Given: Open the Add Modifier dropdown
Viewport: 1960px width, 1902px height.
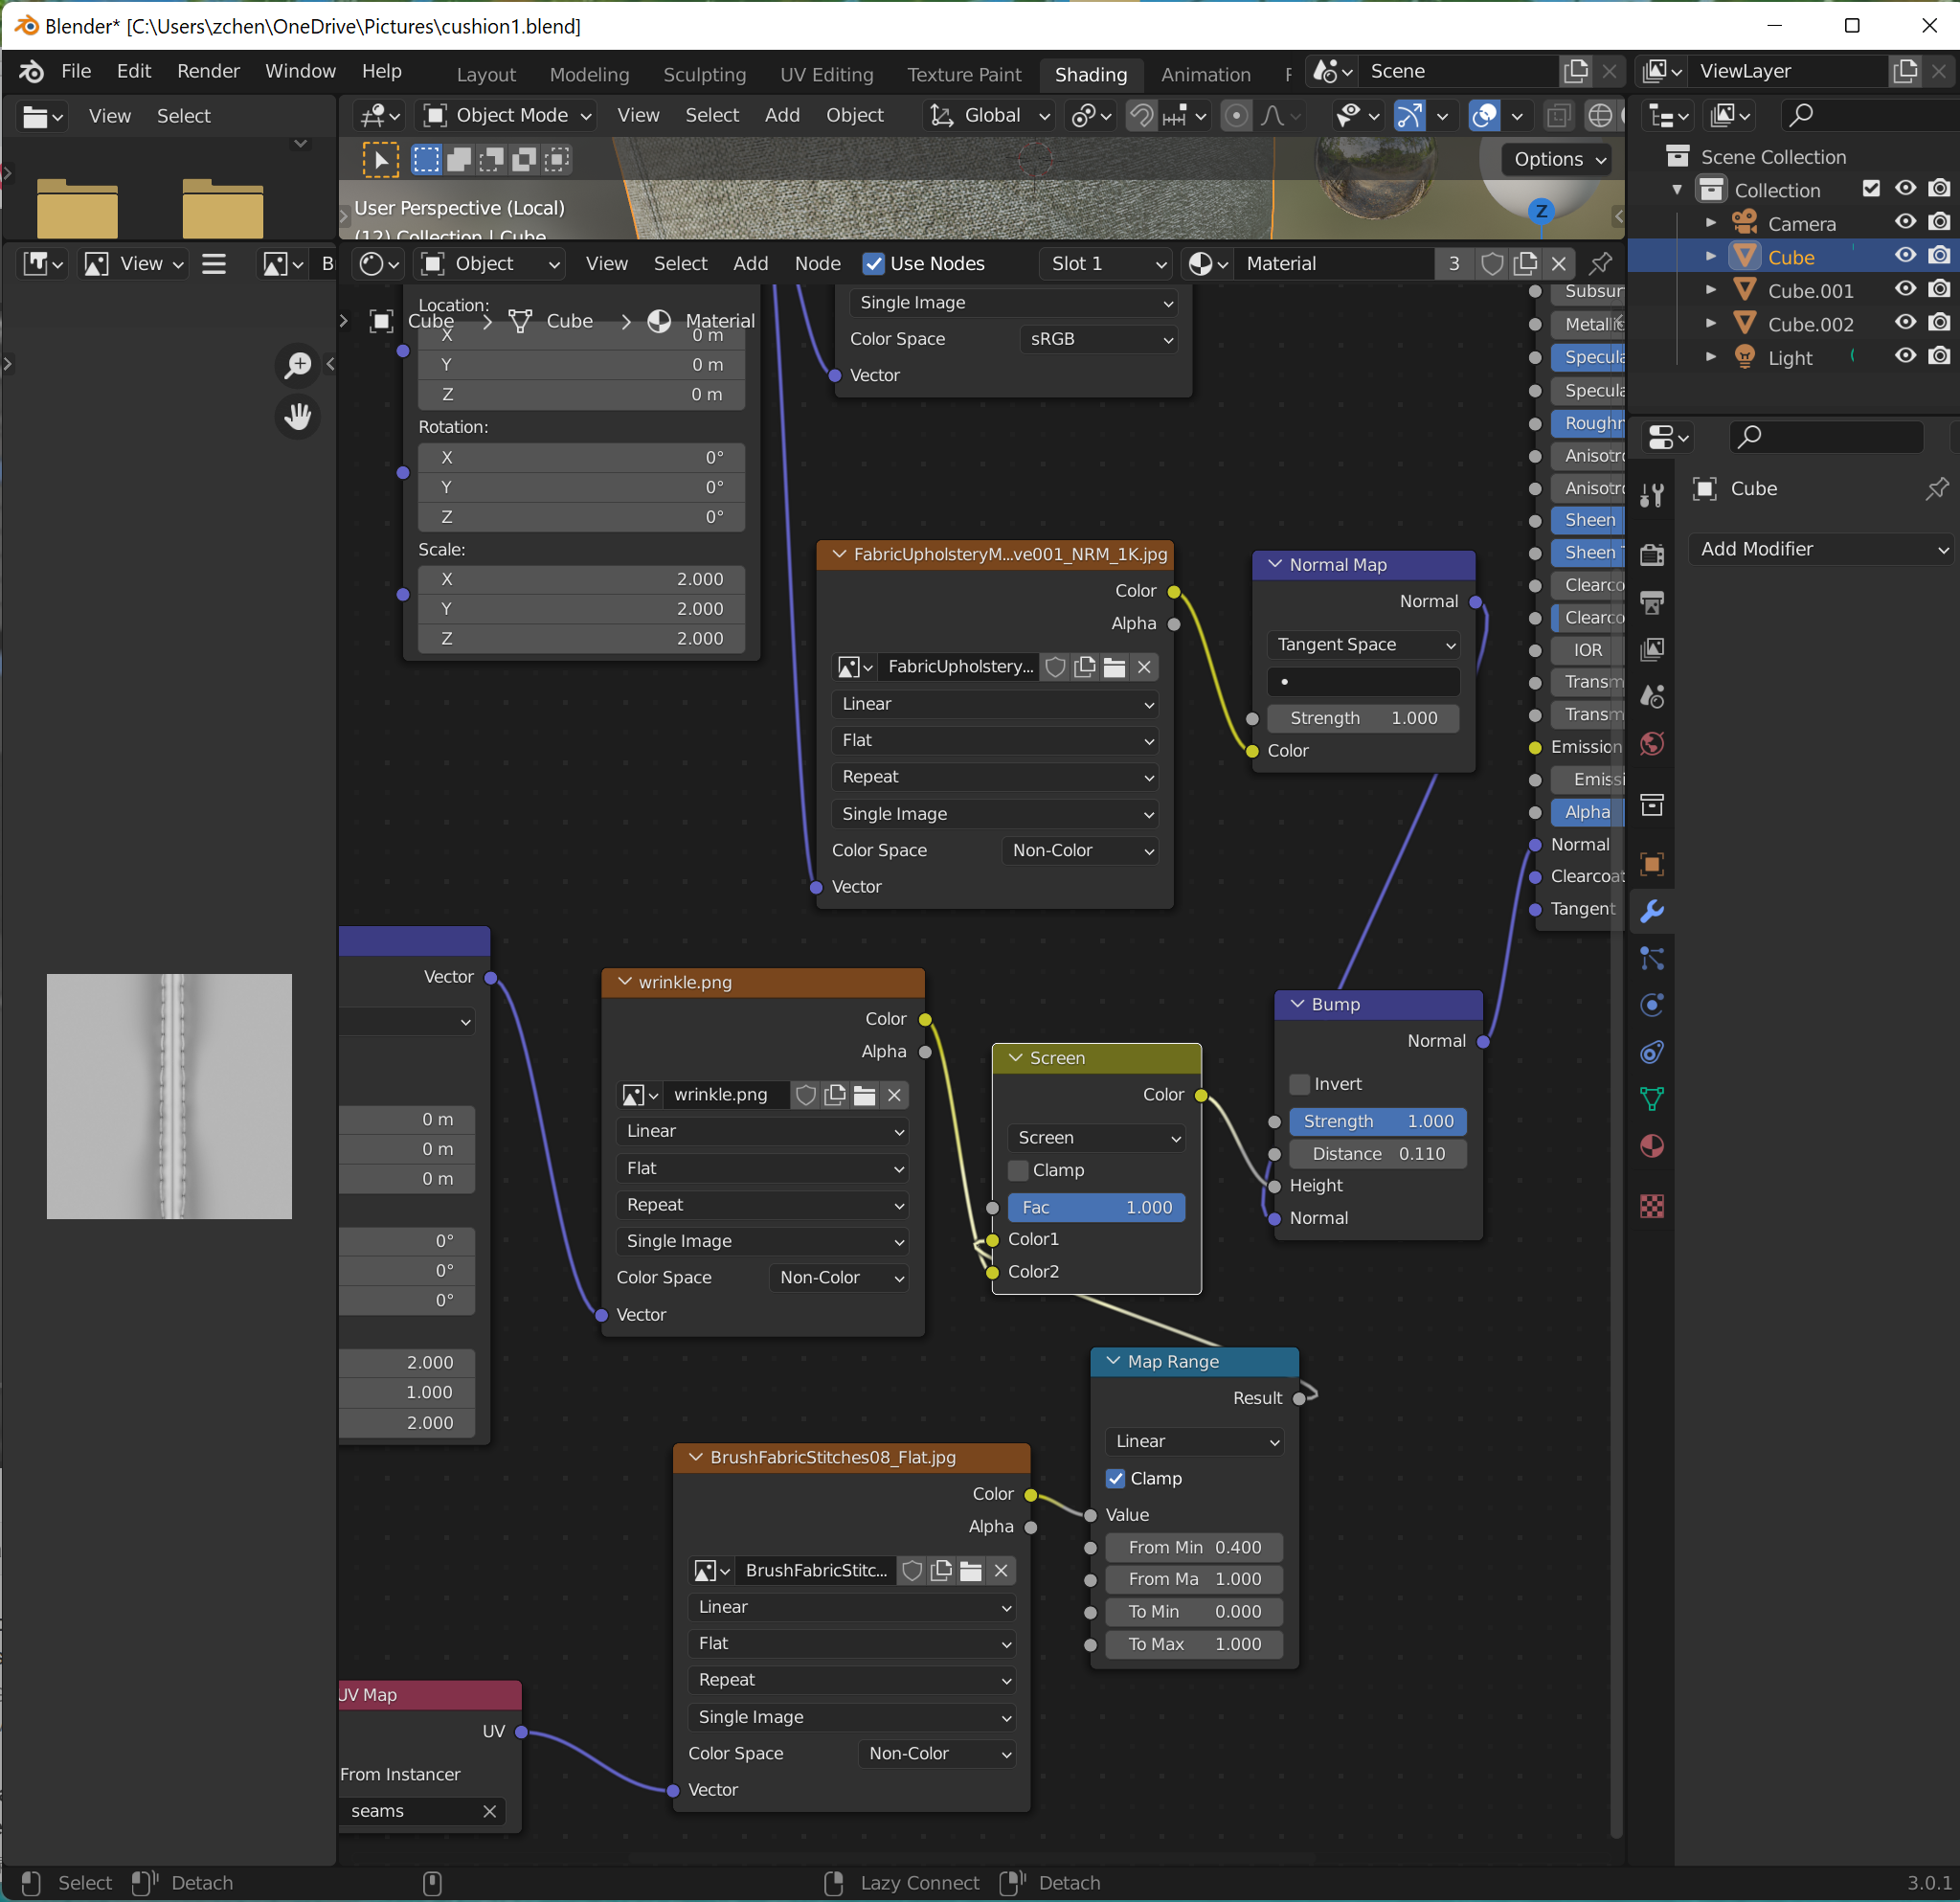Looking at the screenshot, I should pos(1822,549).
